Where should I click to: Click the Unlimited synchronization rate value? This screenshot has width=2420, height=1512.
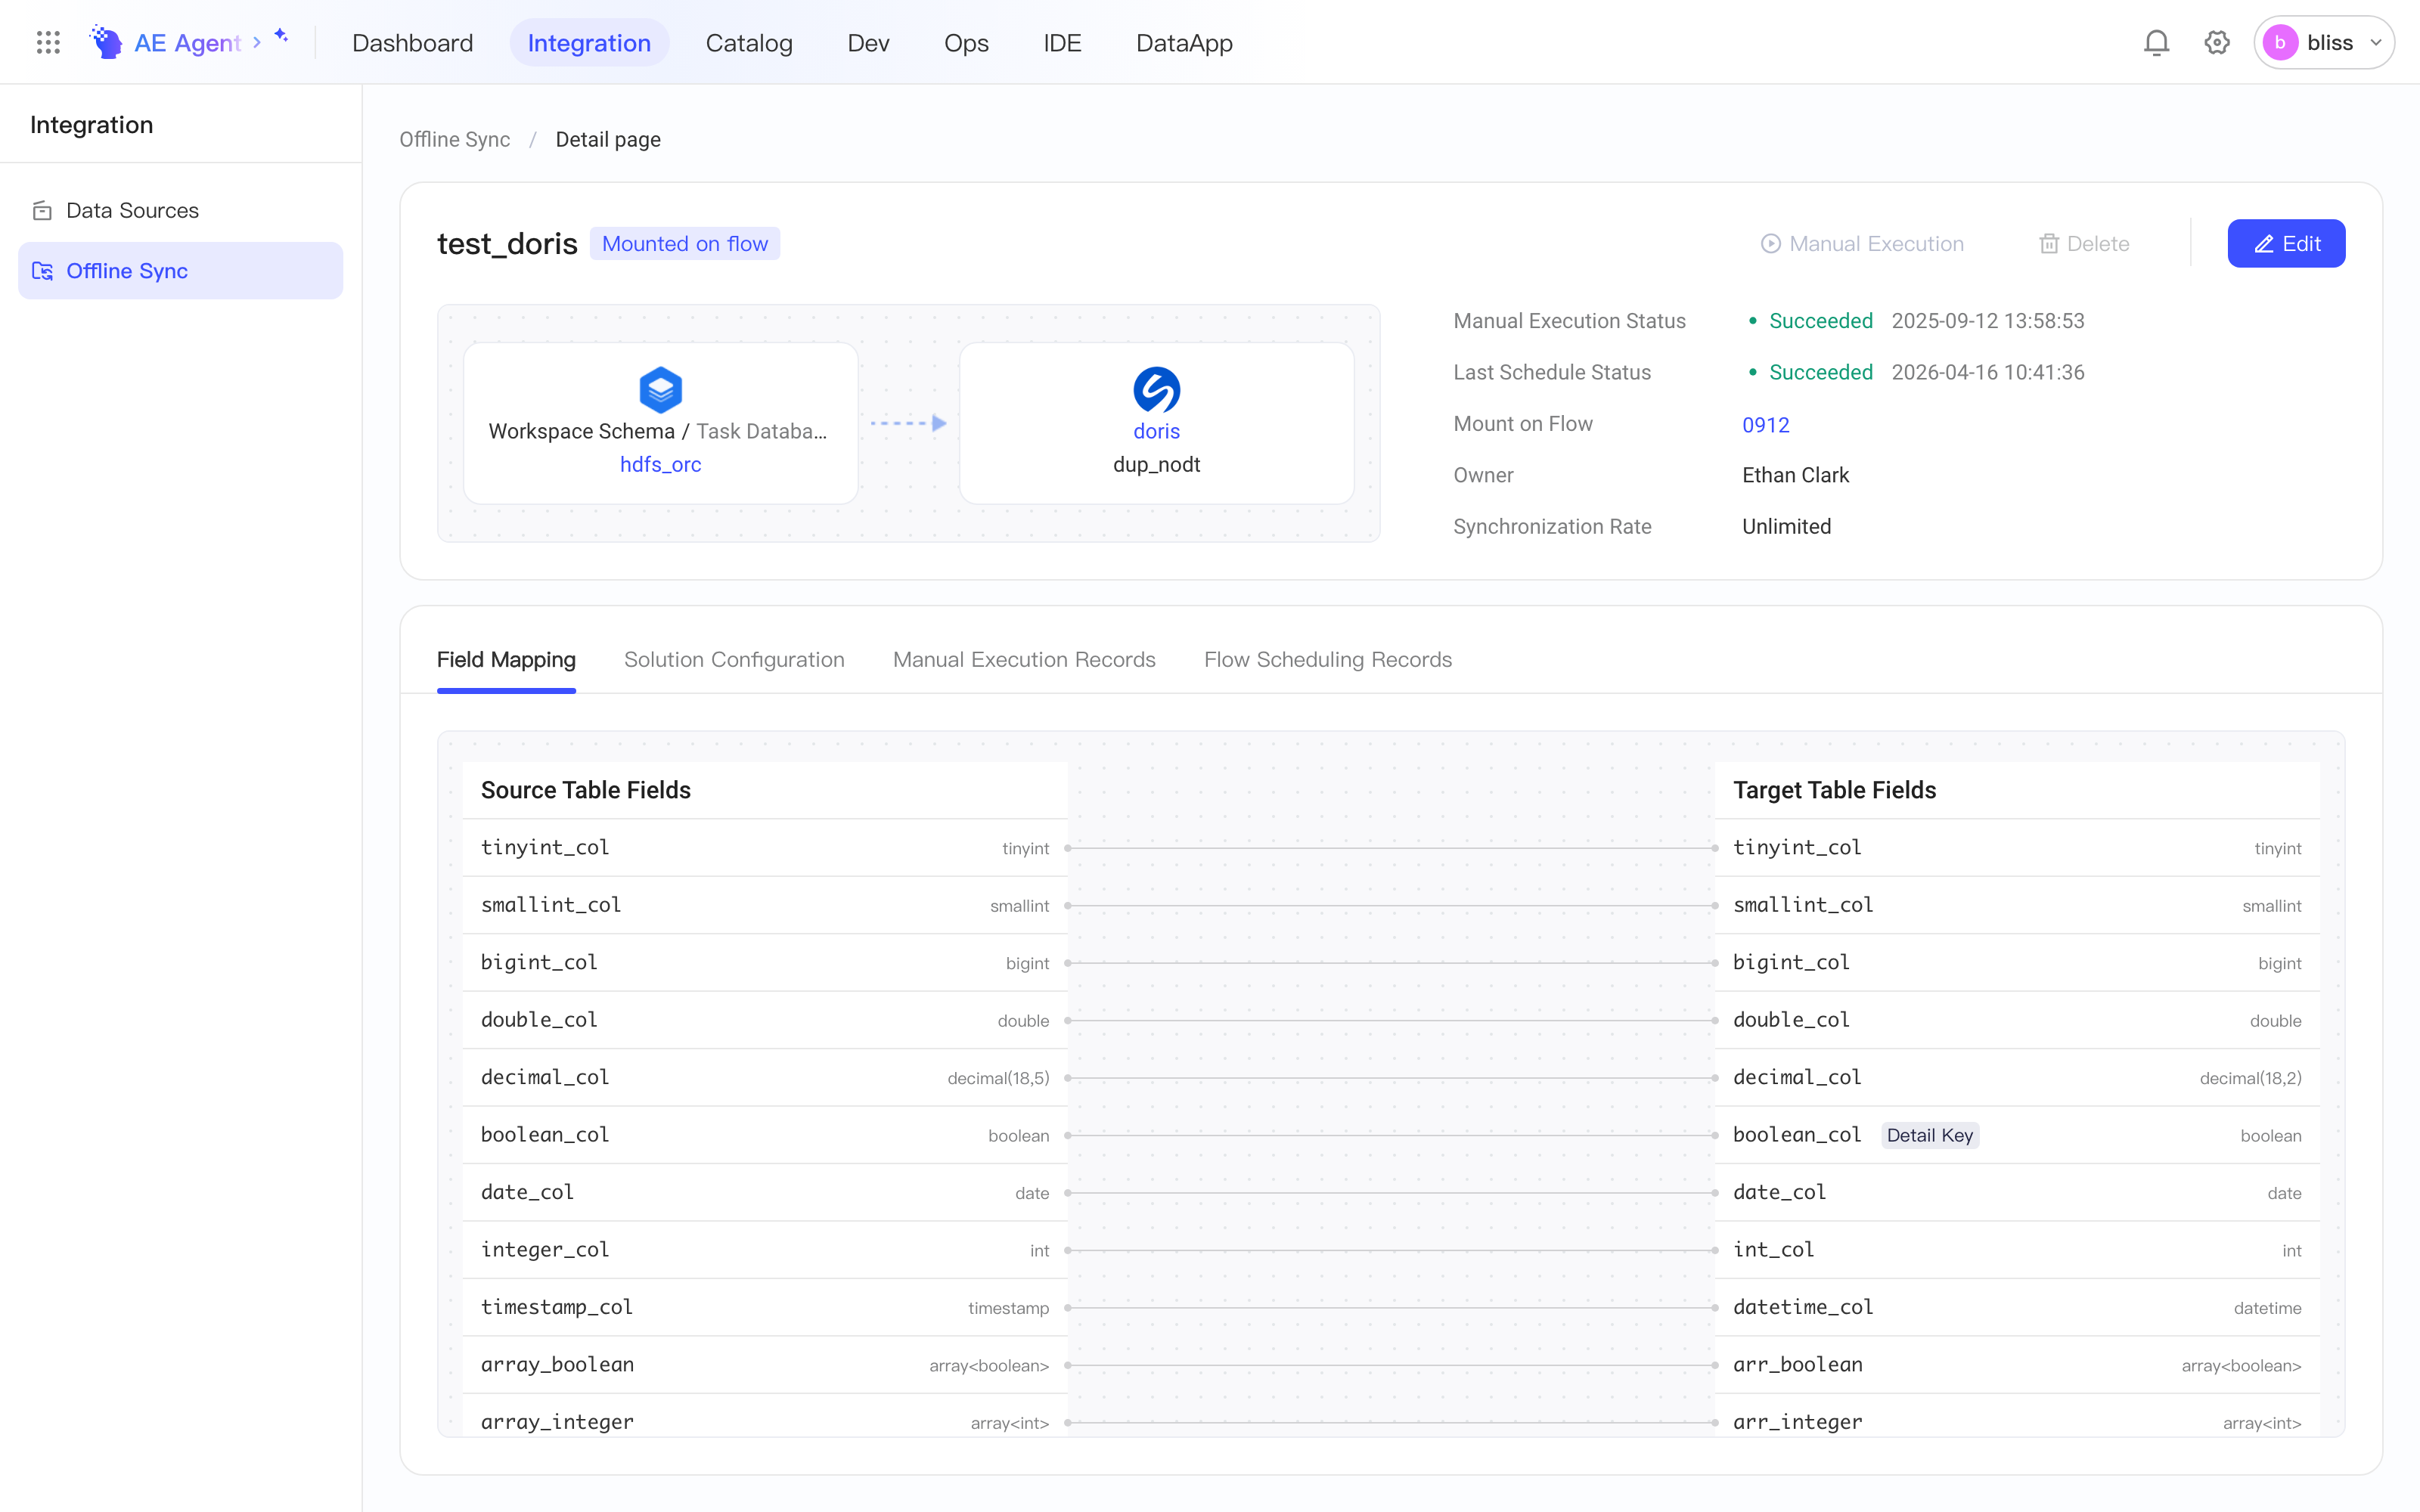1786,527
